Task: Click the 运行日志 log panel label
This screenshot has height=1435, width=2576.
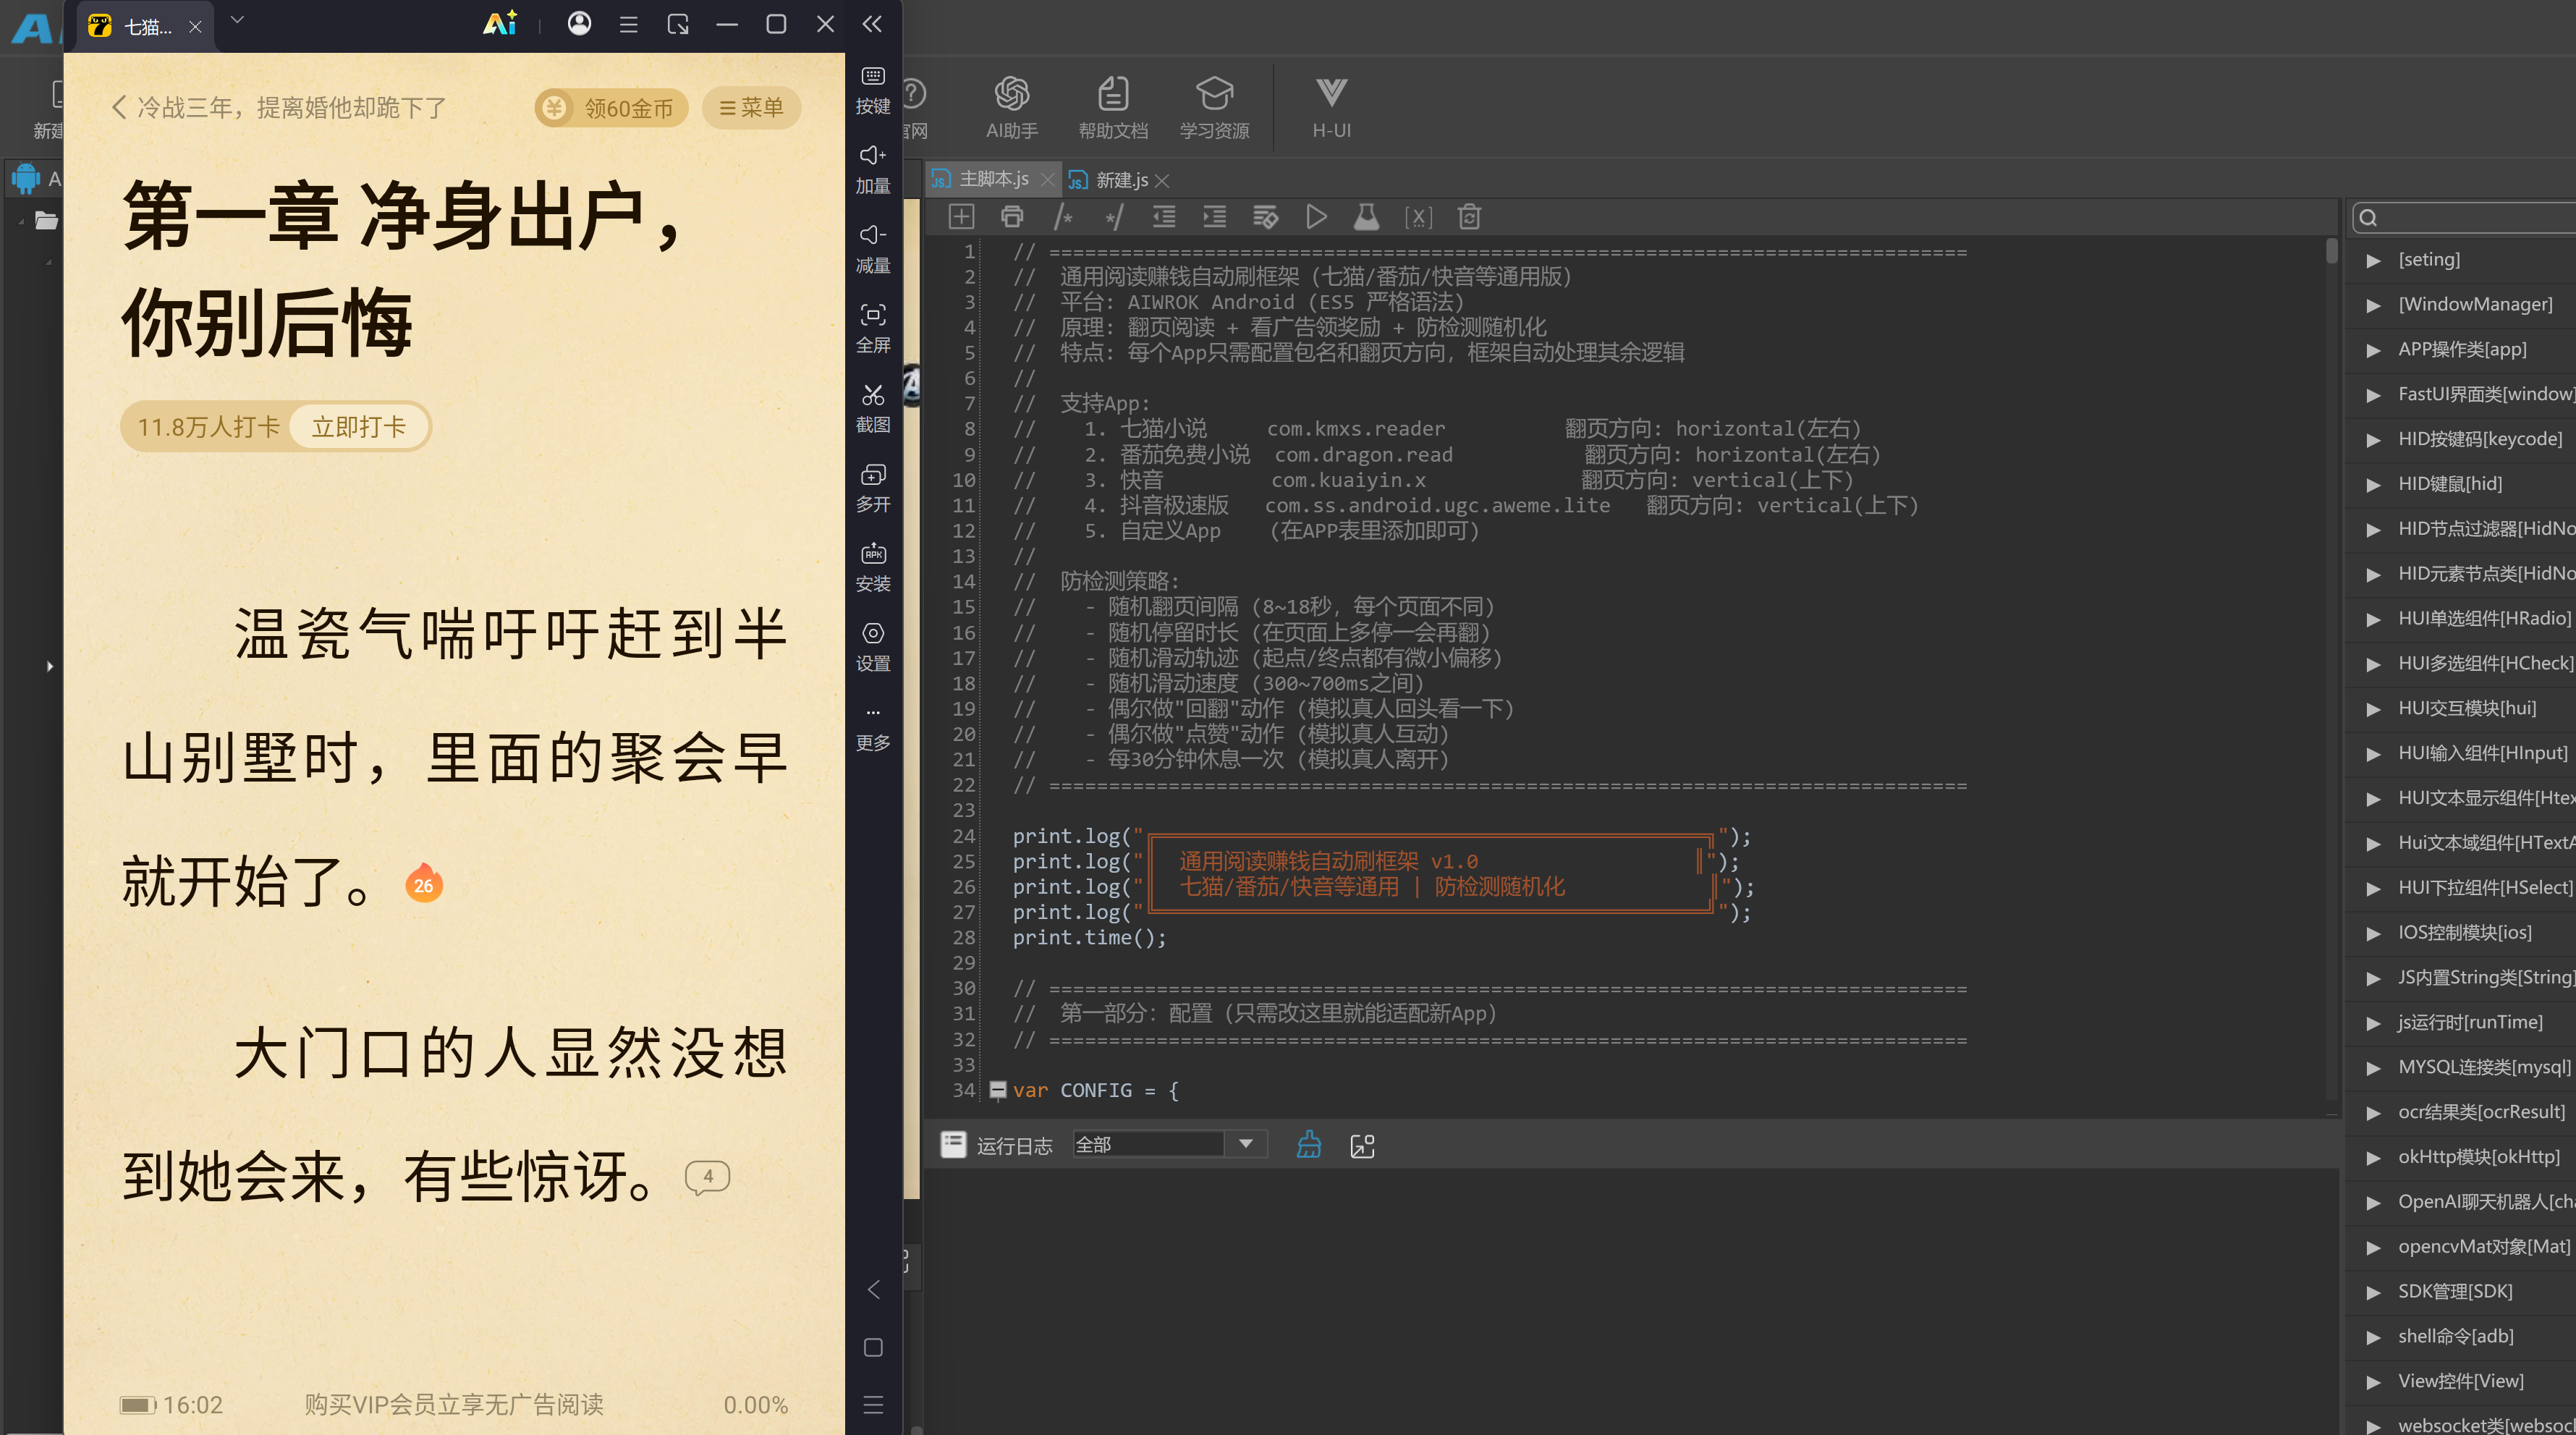Action: click(1014, 1146)
